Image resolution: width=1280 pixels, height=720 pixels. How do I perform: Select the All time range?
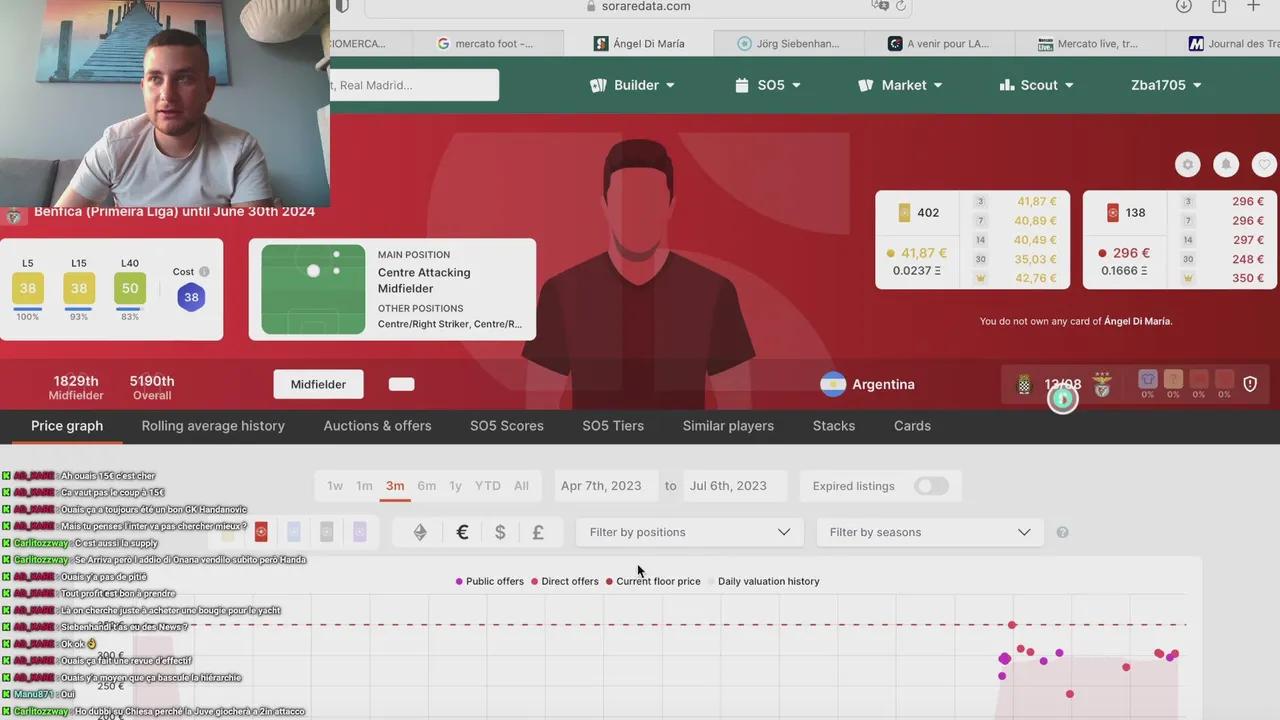(x=521, y=486)
